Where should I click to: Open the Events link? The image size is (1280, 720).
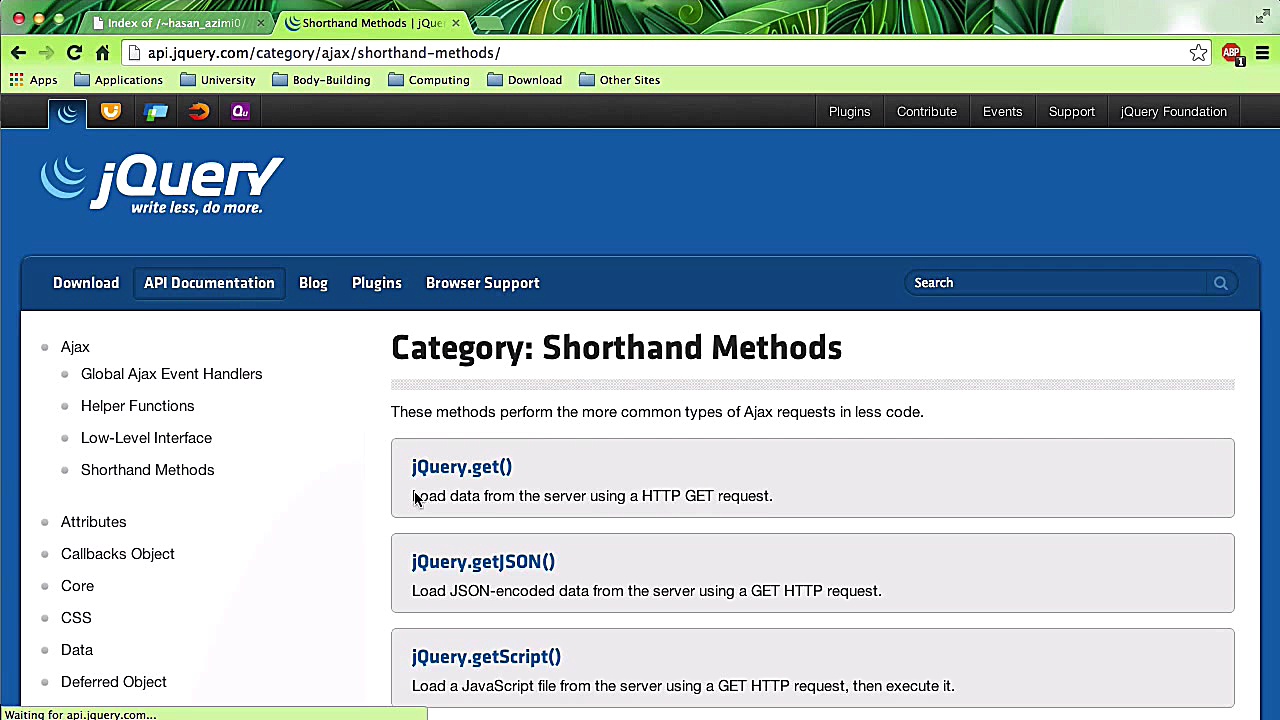pyautogui.click(x=1003, y=112)
